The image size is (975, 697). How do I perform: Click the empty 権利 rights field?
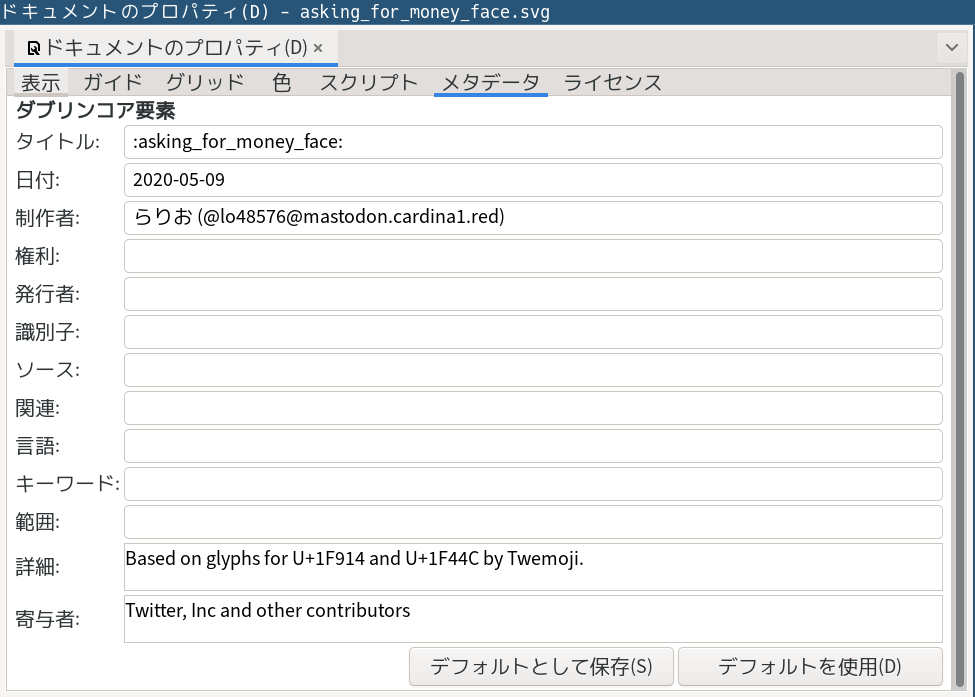point(532,256)
